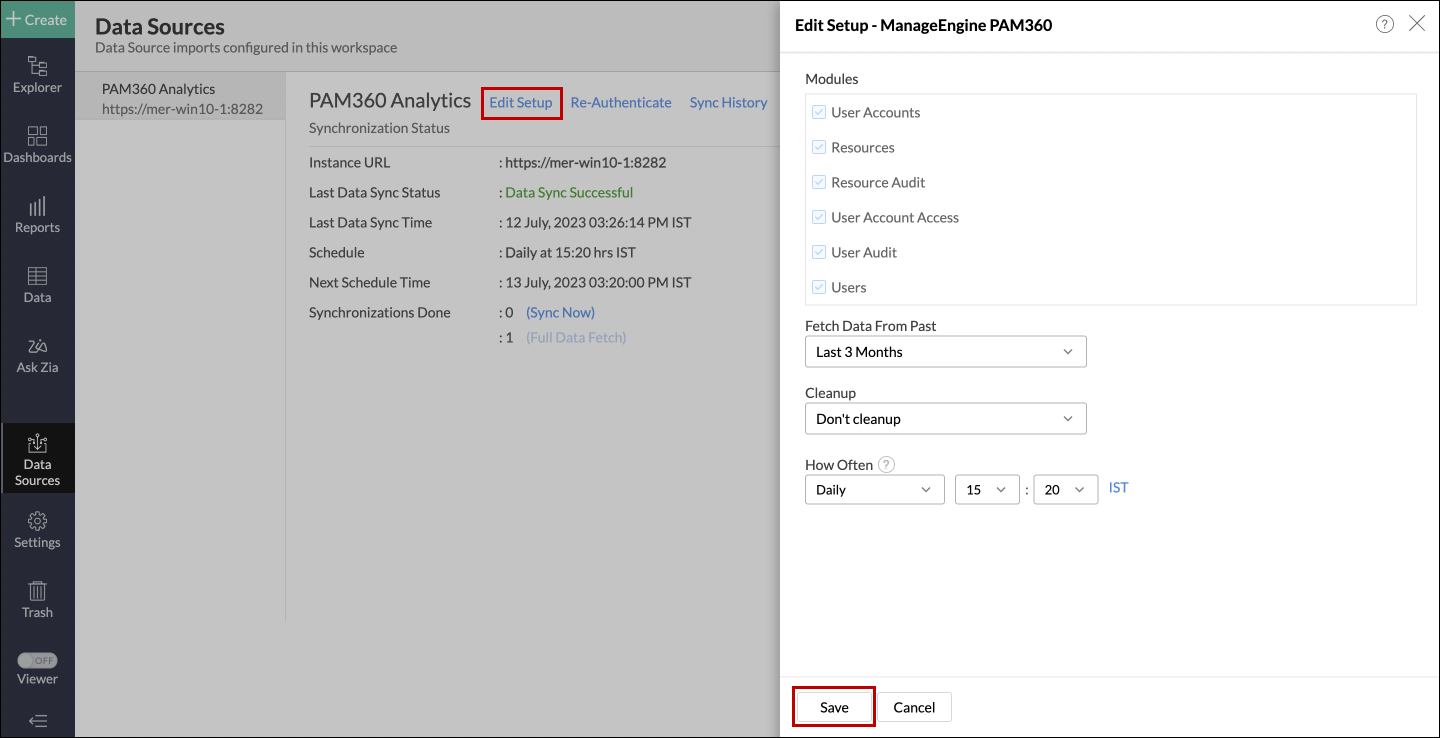
Task: Open the Explorer sidebar icon
Action: coord(37,75)
